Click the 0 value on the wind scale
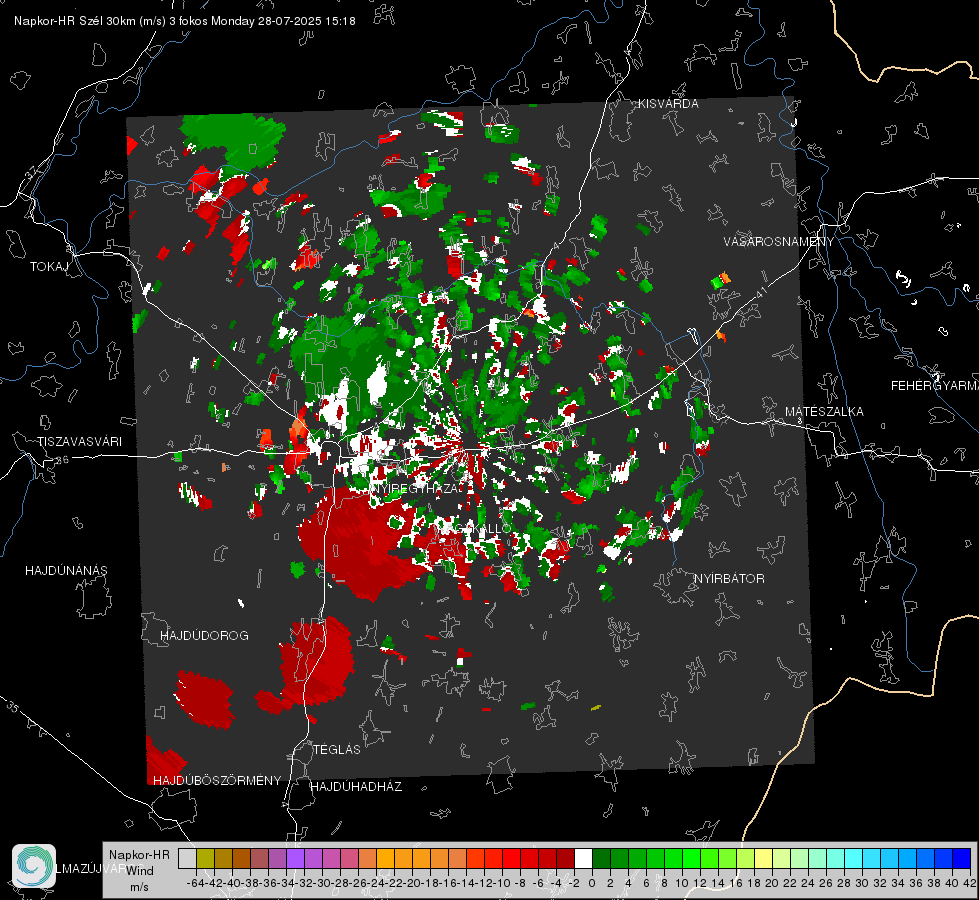The image size is (979, 900). 592,883
